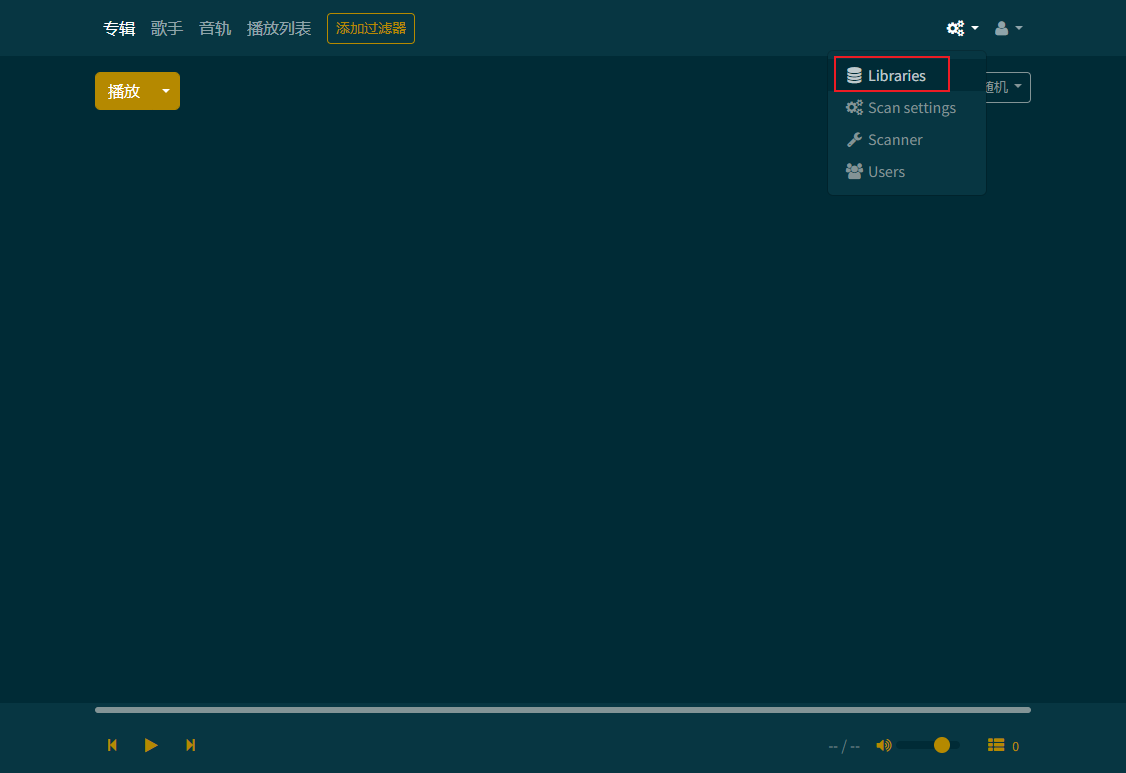This screenshot has width=1126, height=773.
Task: Start playback with play icon
Action: [x=151, y=745]
